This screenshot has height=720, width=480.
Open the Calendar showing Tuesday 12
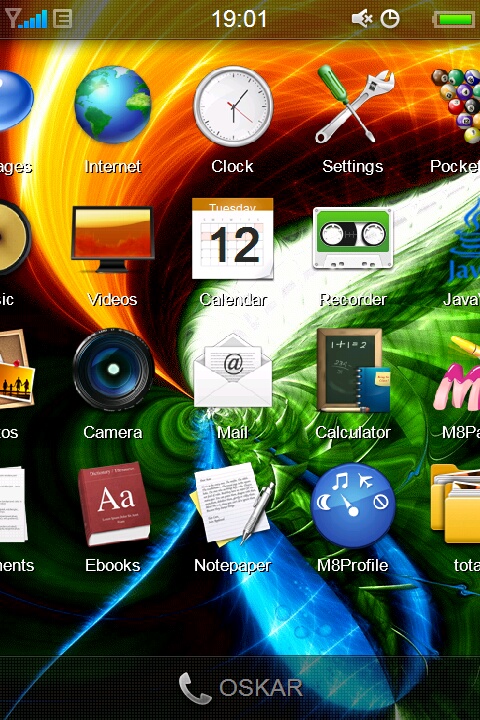pyautogui.click(x=232, y=239)
